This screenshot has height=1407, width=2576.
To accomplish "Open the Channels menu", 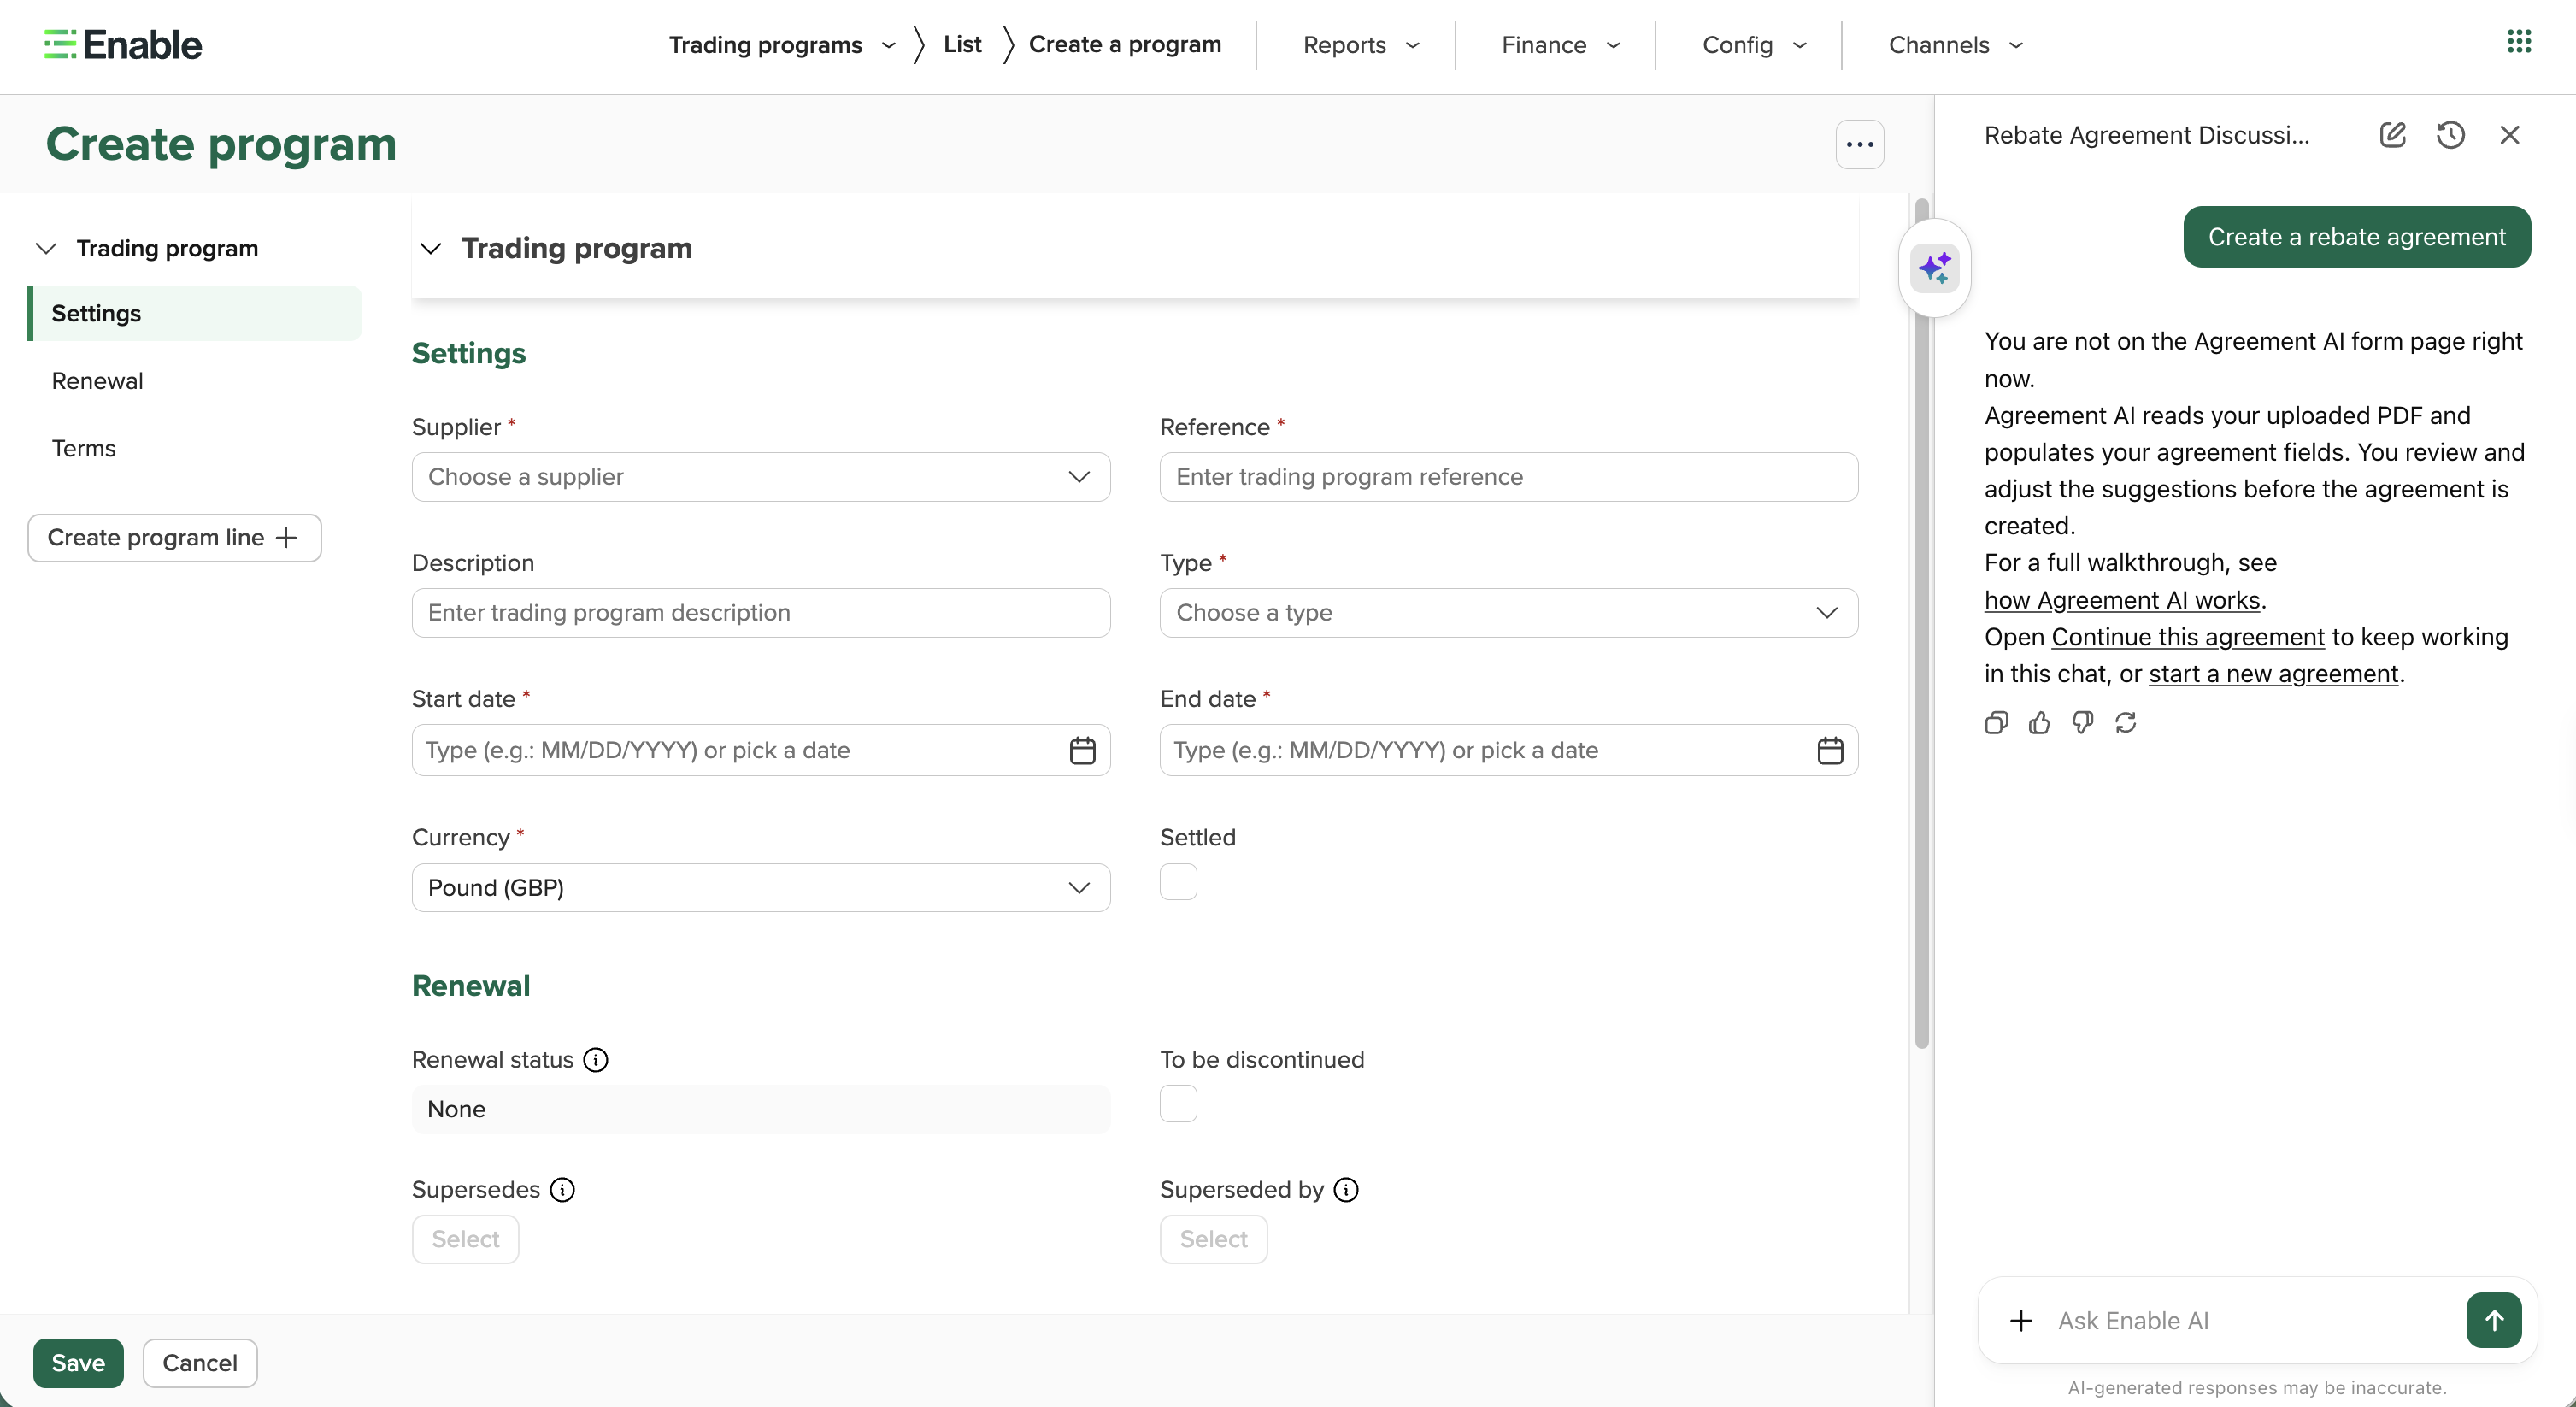I will 1955,45.
